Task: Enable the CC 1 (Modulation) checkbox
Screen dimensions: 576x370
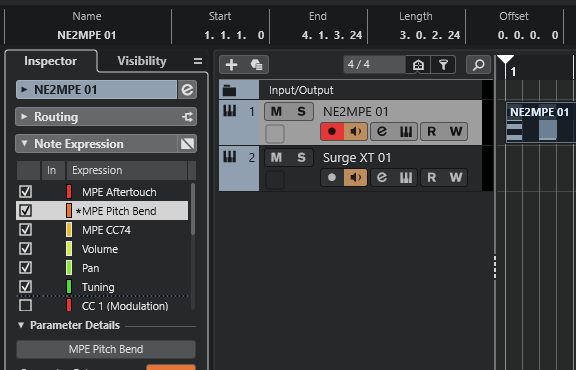Action: (25, 305)
